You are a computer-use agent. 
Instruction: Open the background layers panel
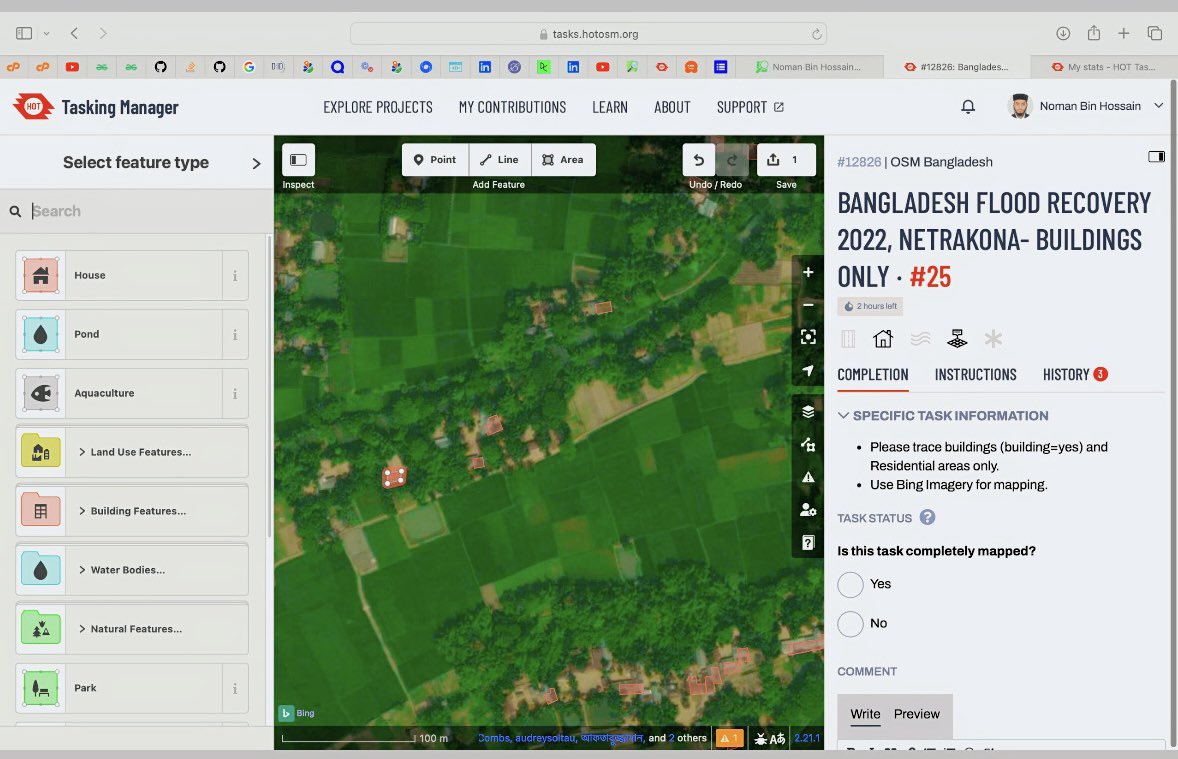(808, 411)
